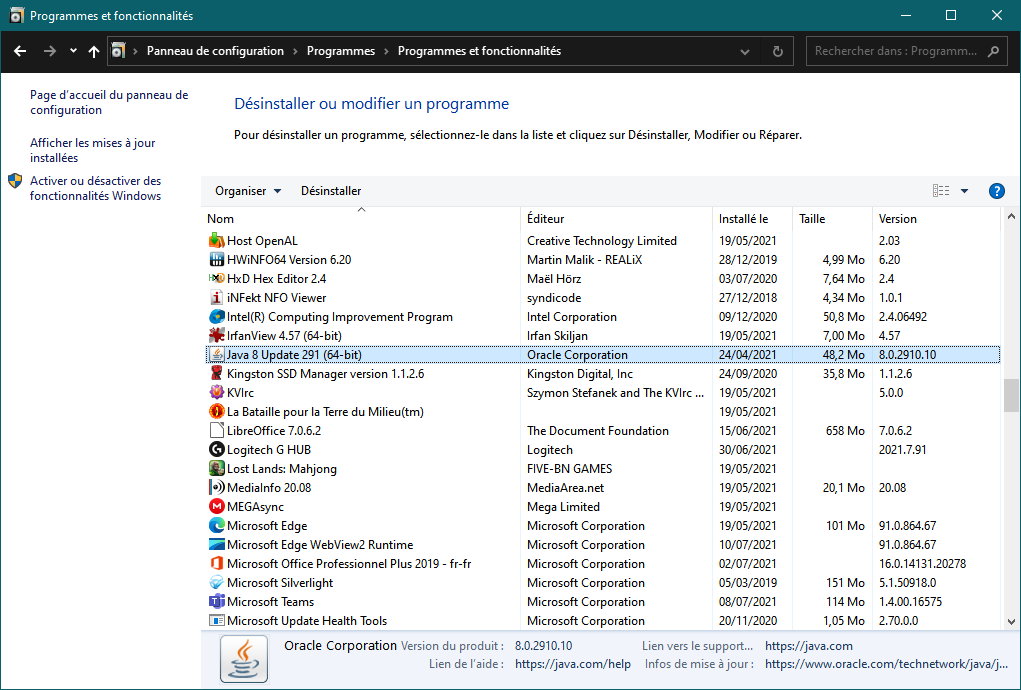Click the Microsoft Office Professionnel Plus icon
The image size is (1021, 690).
click(x=216, y=564)
